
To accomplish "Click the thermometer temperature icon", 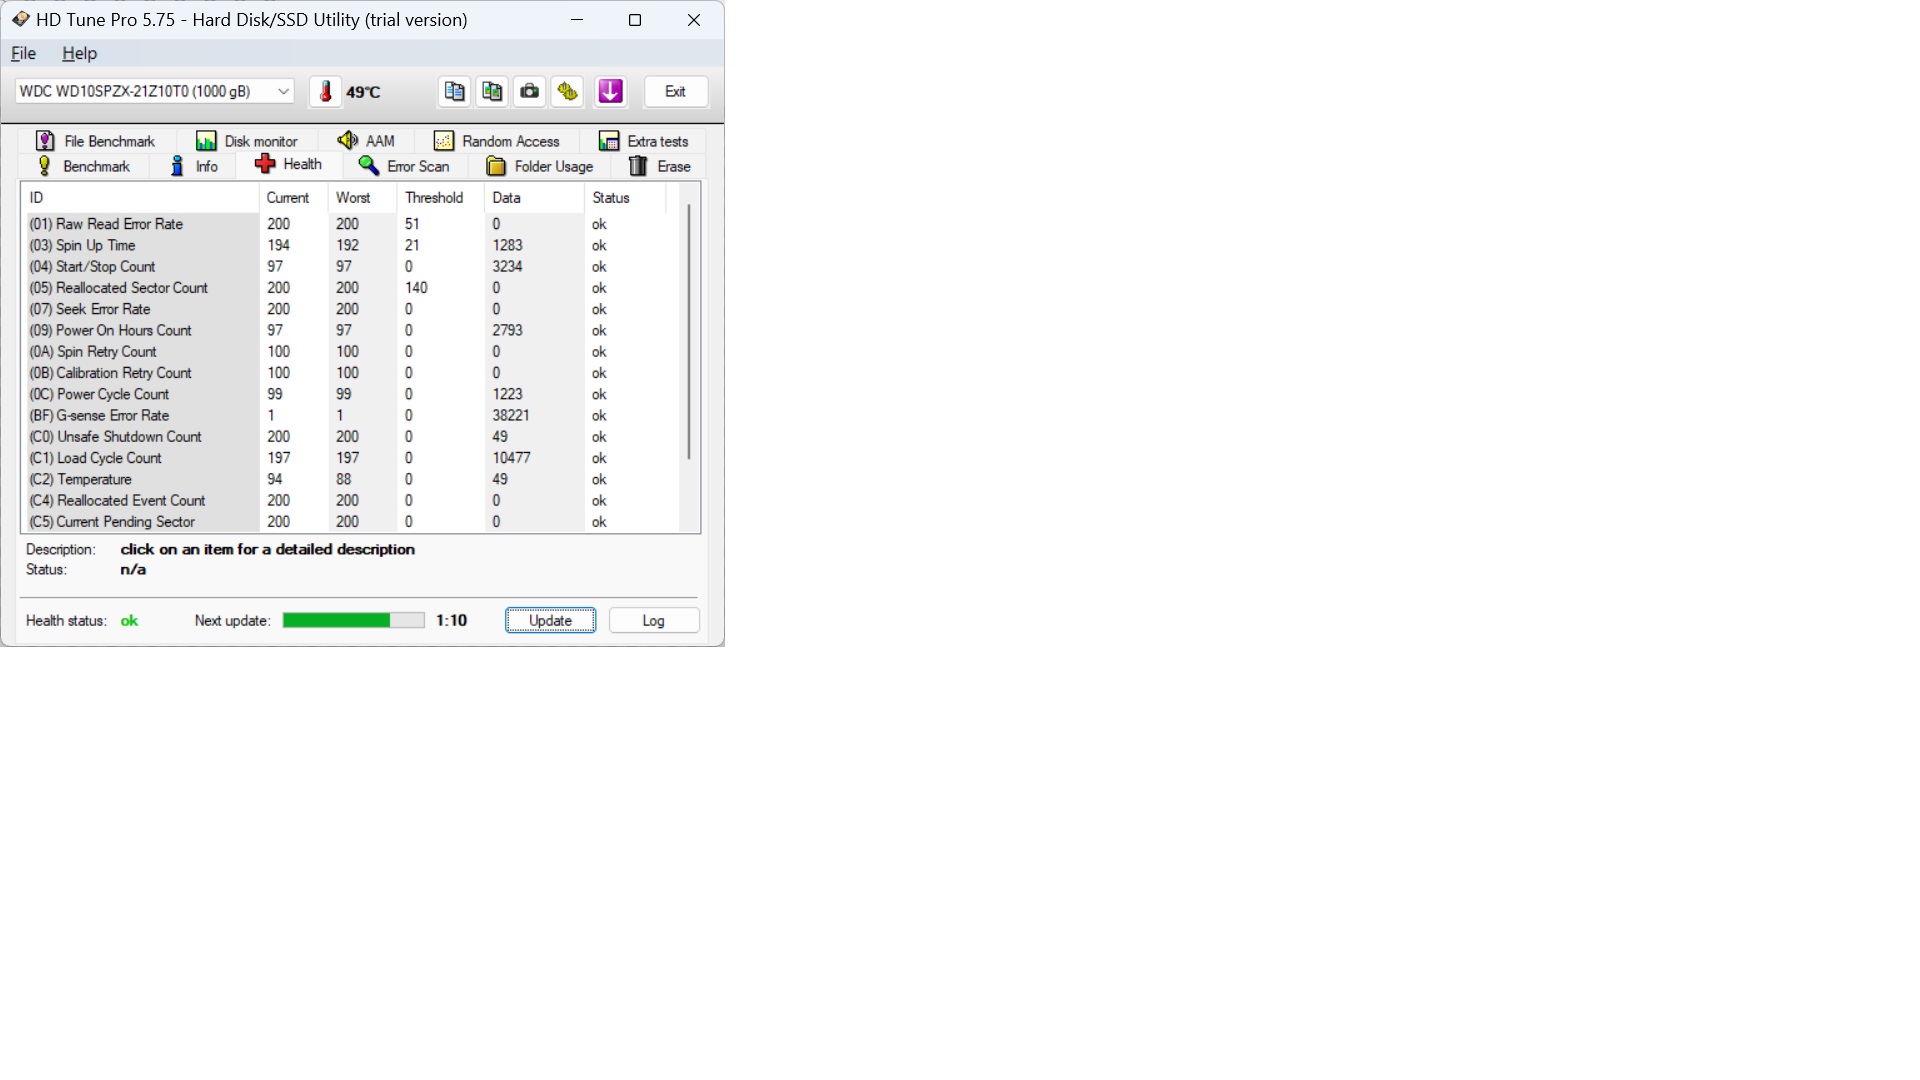I will click(x=325, y=92).
